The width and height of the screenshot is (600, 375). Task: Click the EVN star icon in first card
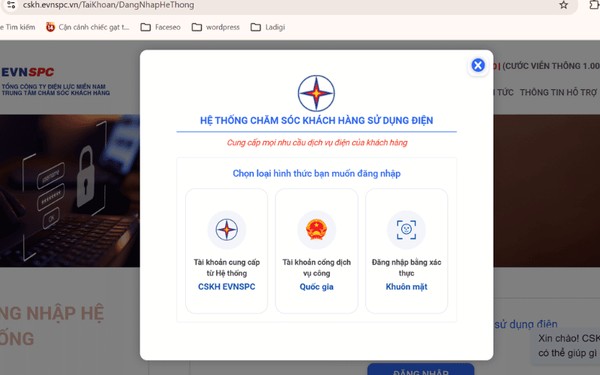click(227, 230)
